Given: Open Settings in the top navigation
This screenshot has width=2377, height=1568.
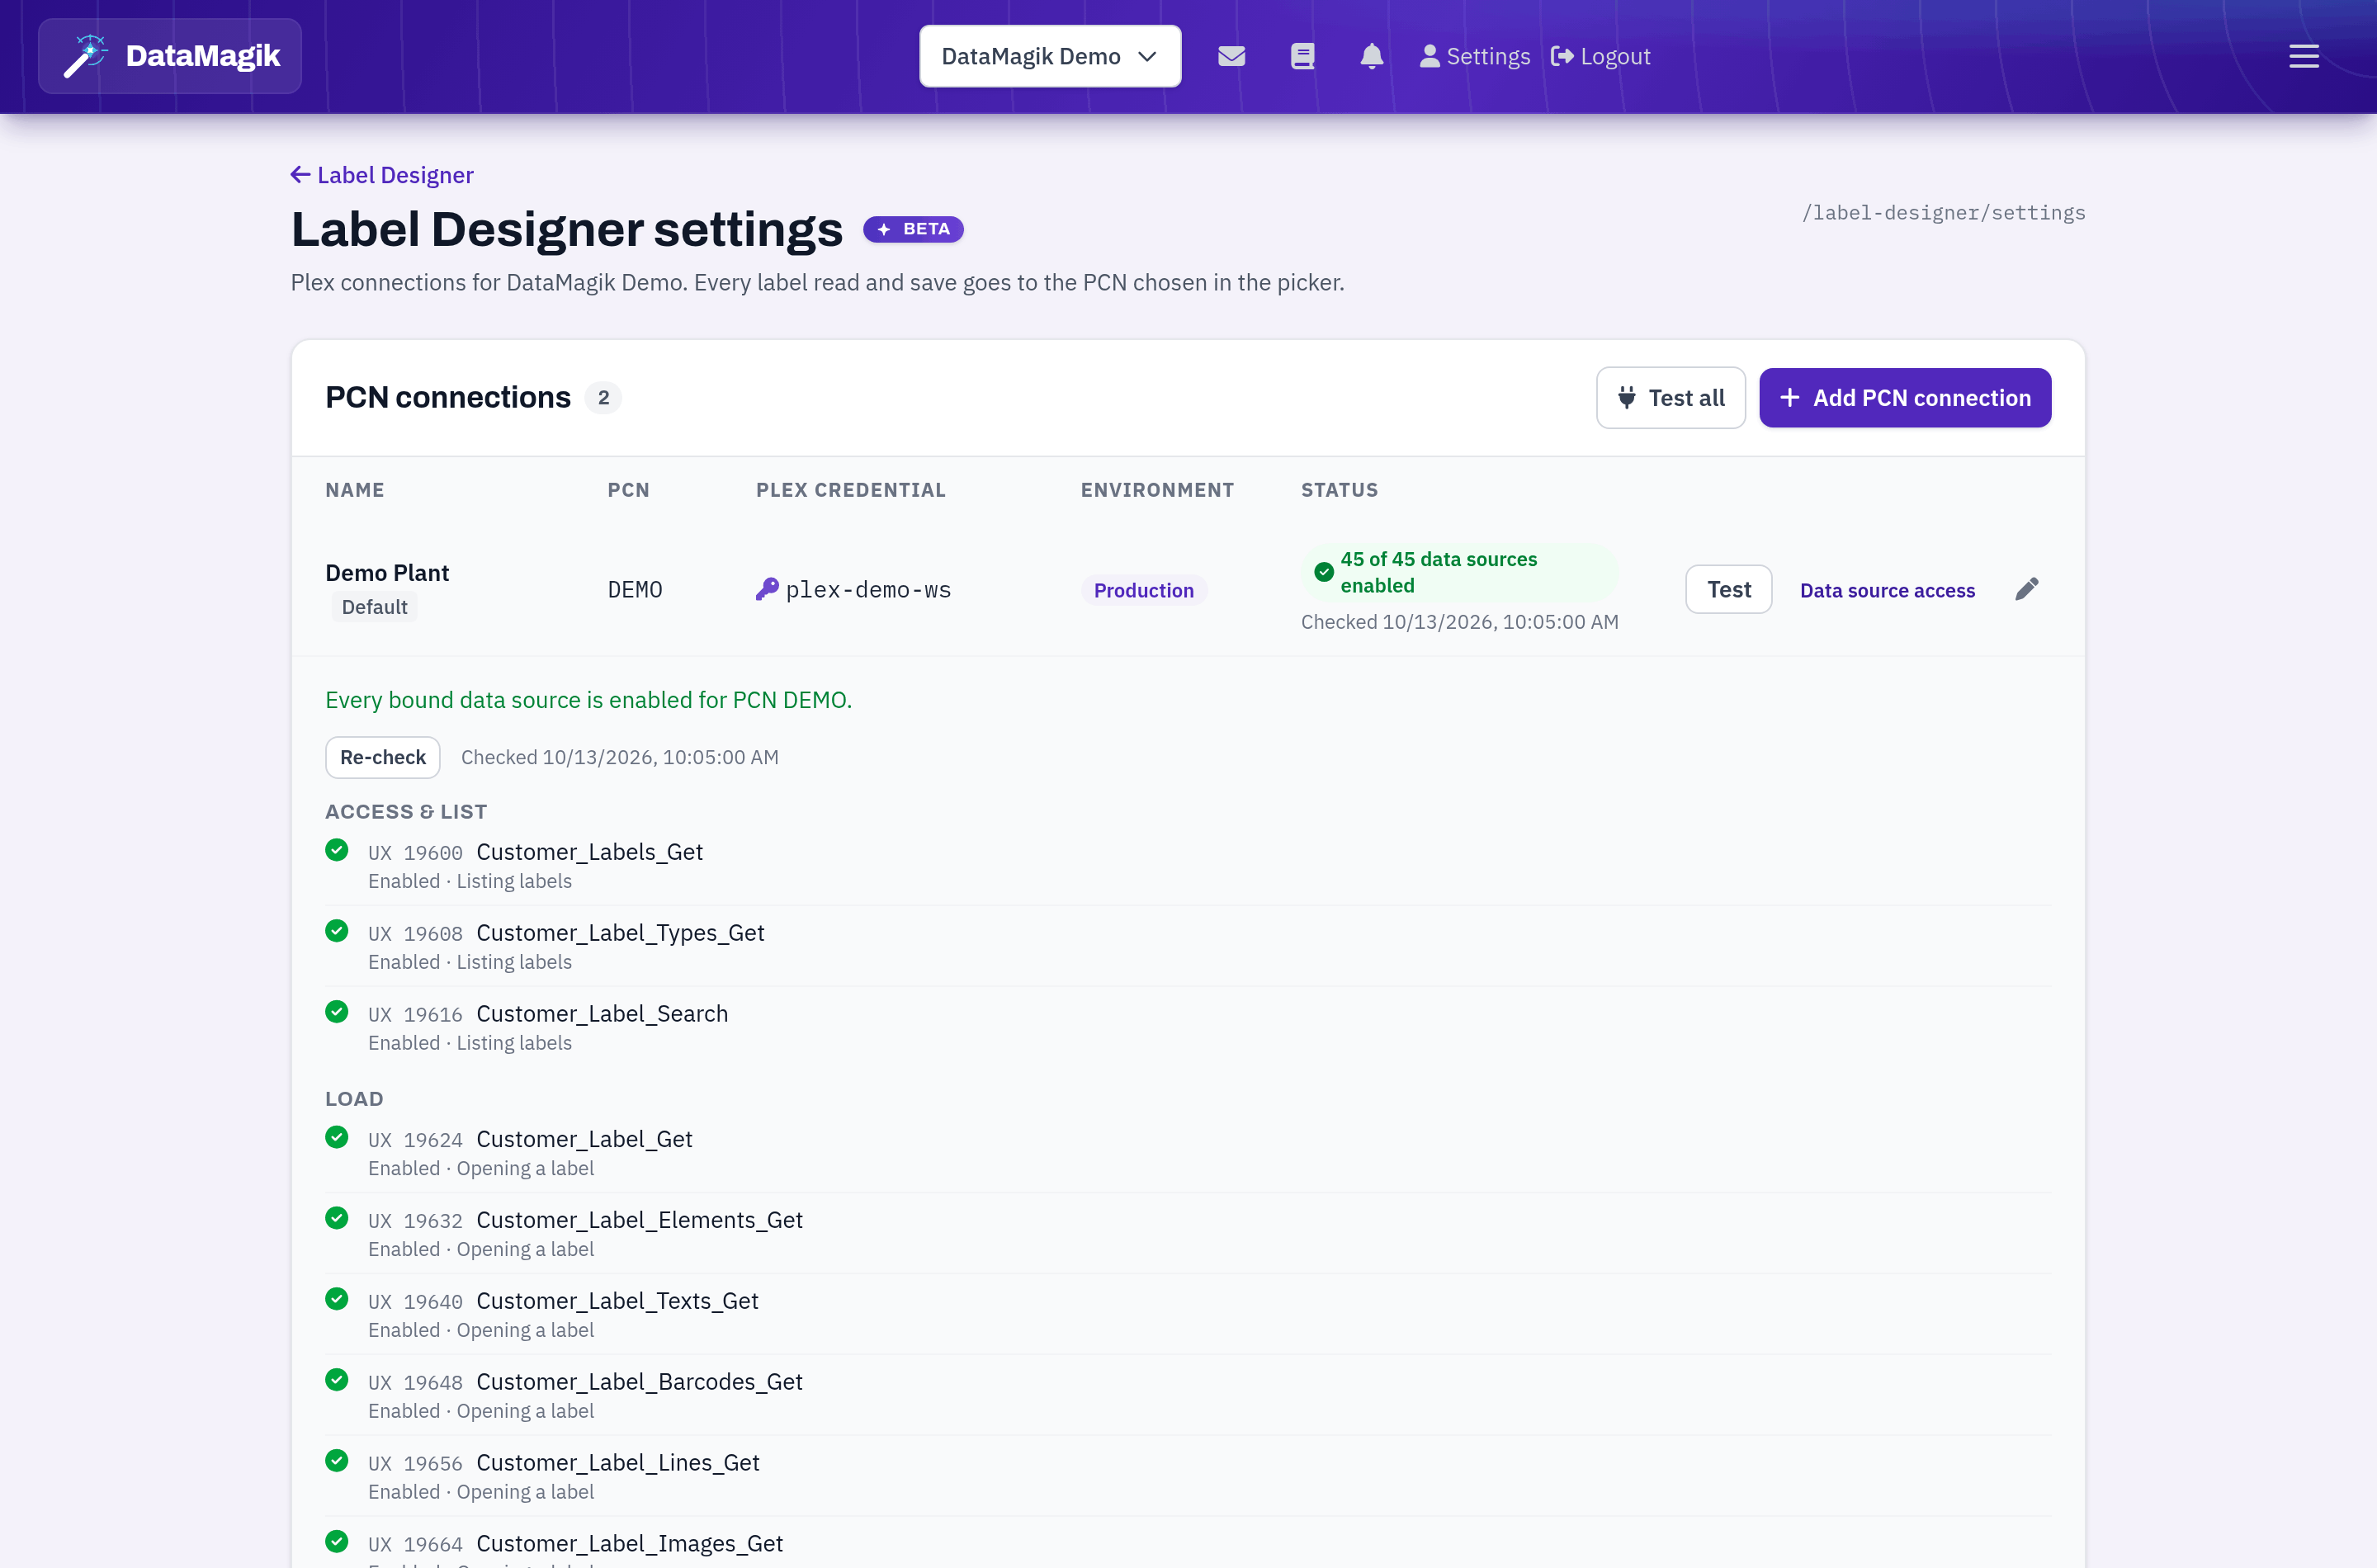Looking at the screenshot, I should click(1475, 56).
